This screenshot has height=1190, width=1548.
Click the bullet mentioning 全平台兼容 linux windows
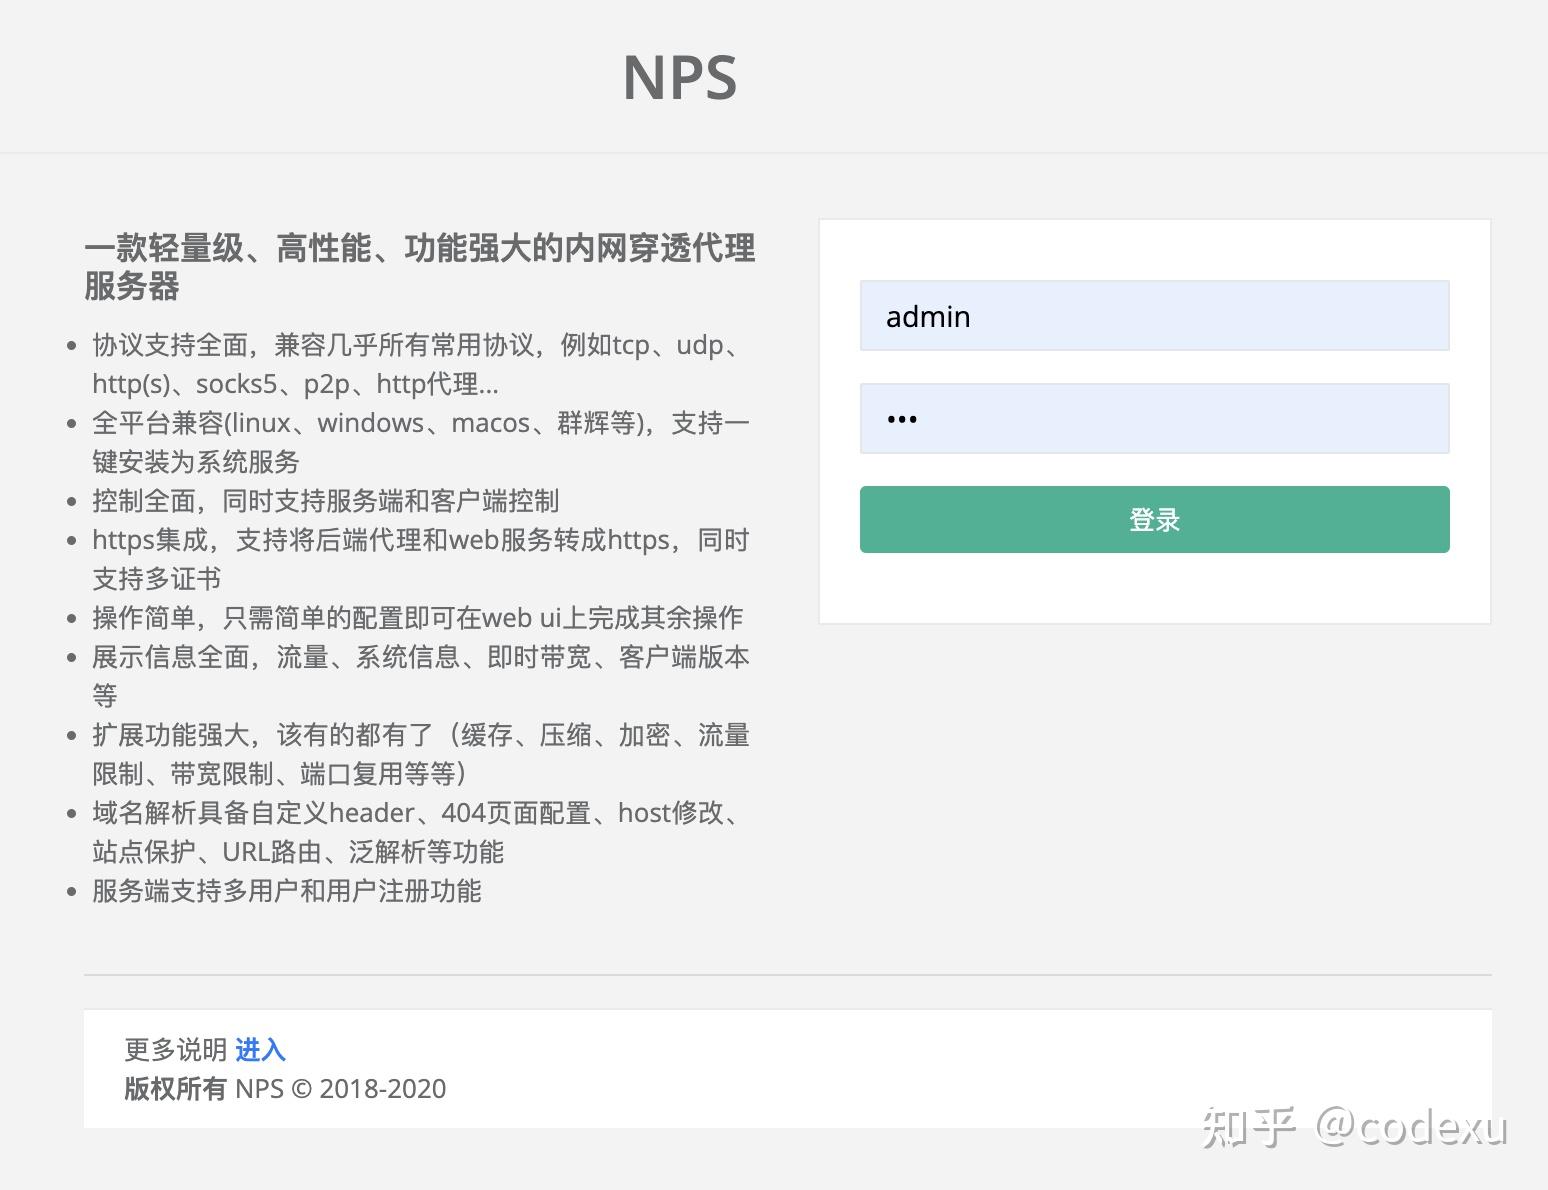point(418,442)
